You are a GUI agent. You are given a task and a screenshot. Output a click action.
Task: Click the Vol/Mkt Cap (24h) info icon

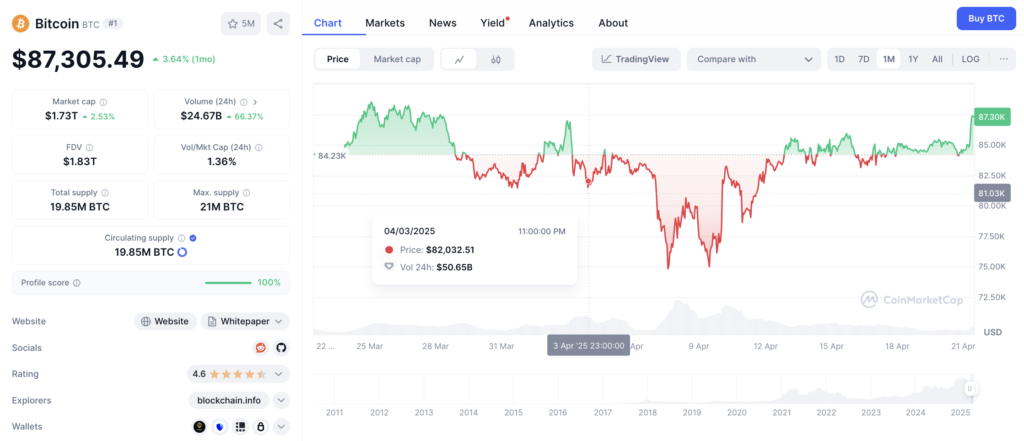(259, 148)
